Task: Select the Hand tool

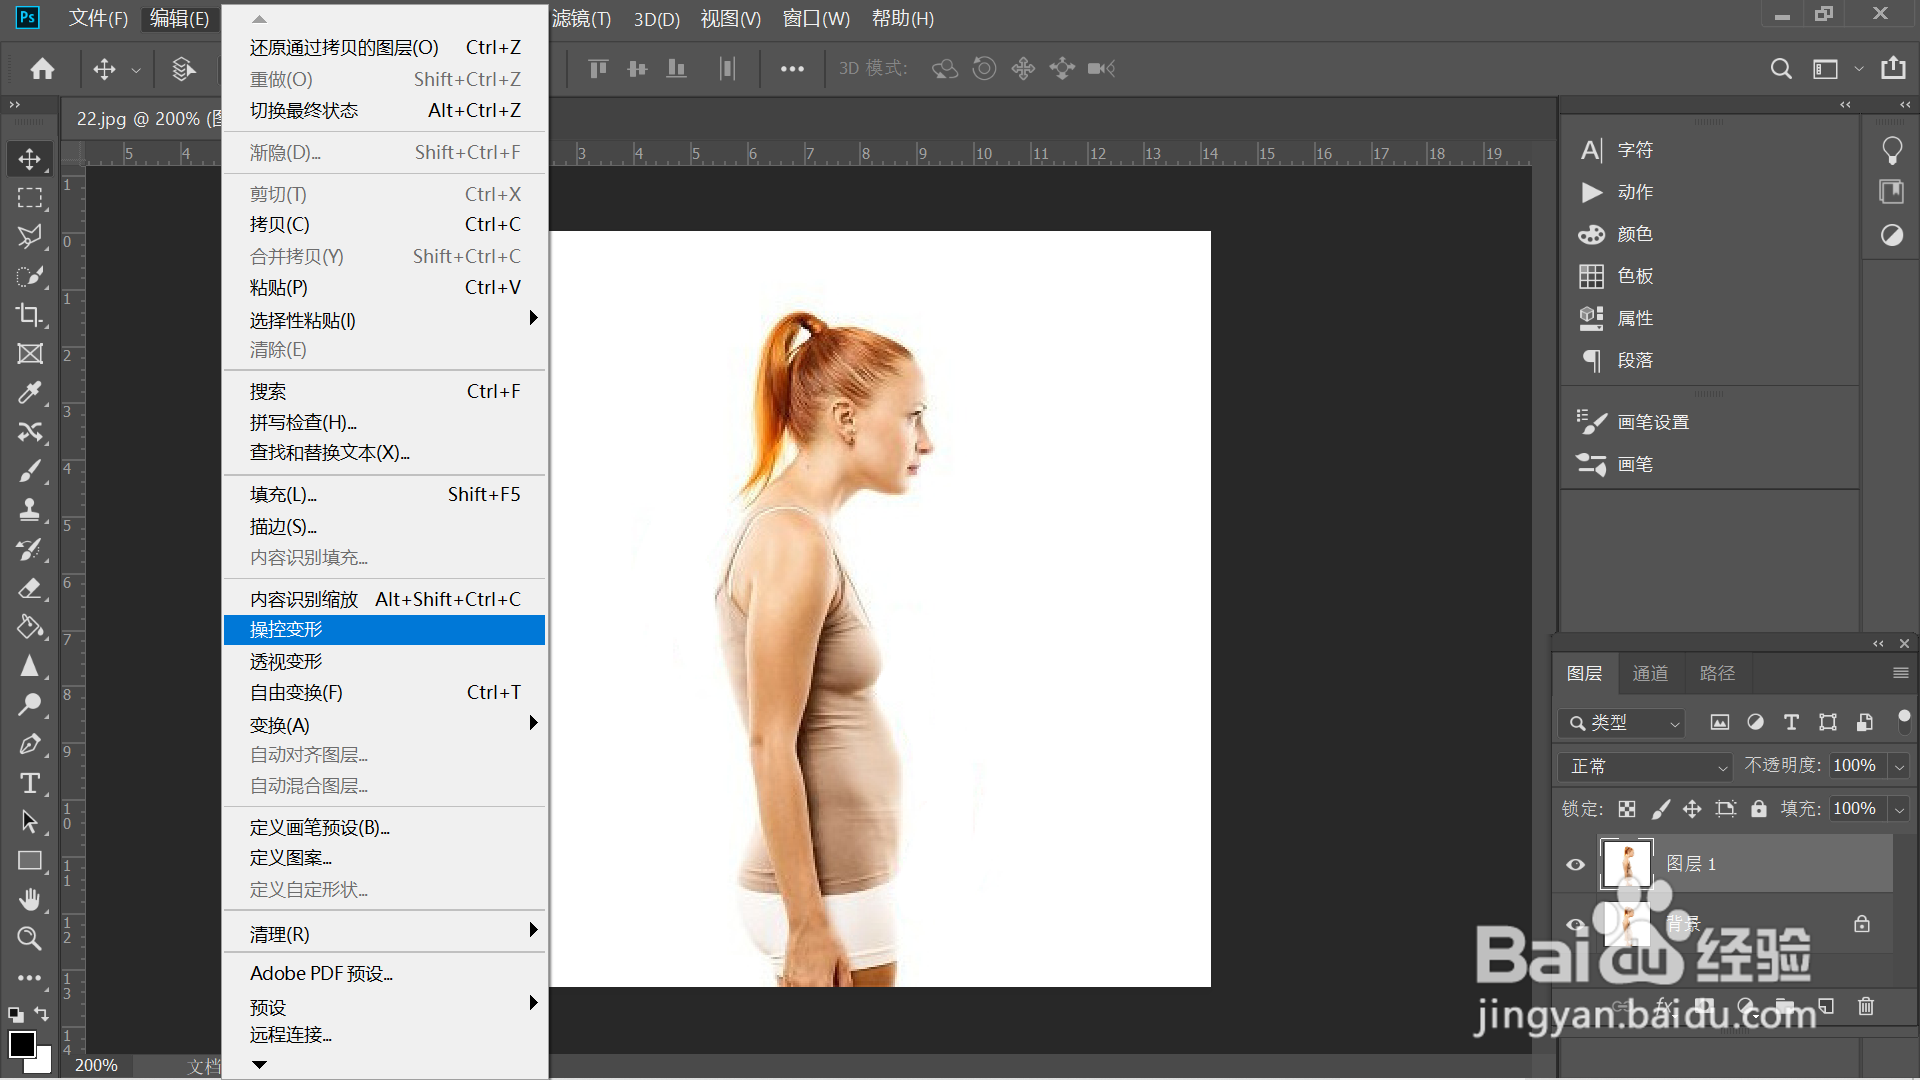Action: pyautogui.click(x=30, y=899)
